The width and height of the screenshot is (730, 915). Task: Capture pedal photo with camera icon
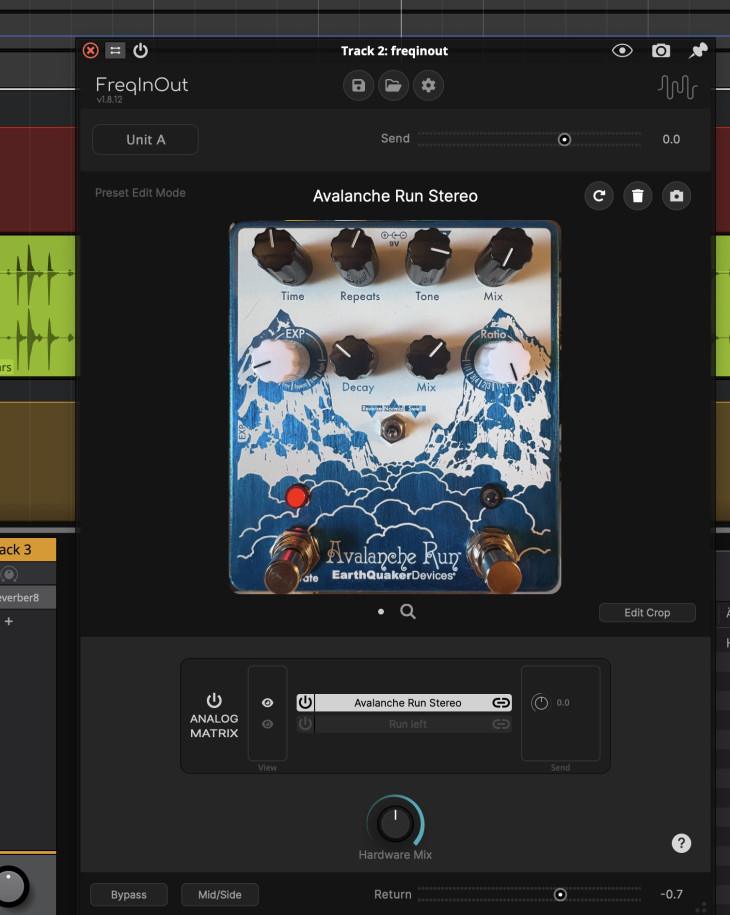[676, 196]
